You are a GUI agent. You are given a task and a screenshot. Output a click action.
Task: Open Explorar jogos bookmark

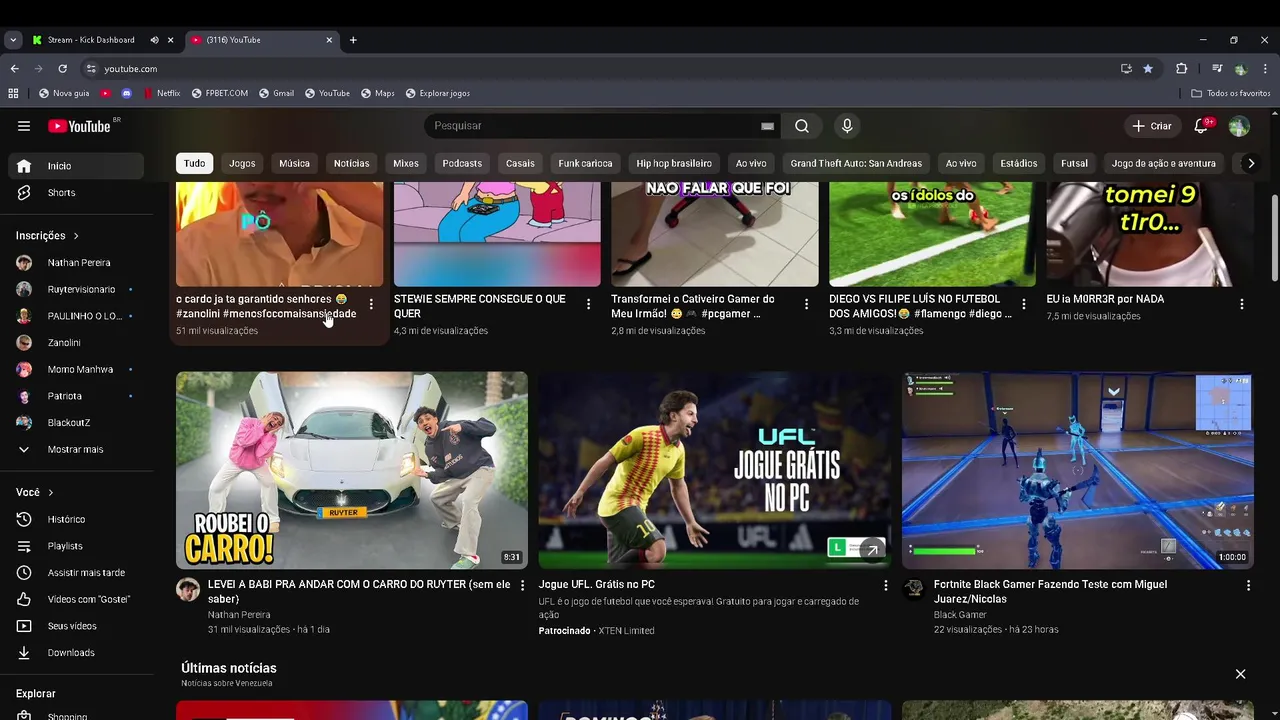point(438,93)
